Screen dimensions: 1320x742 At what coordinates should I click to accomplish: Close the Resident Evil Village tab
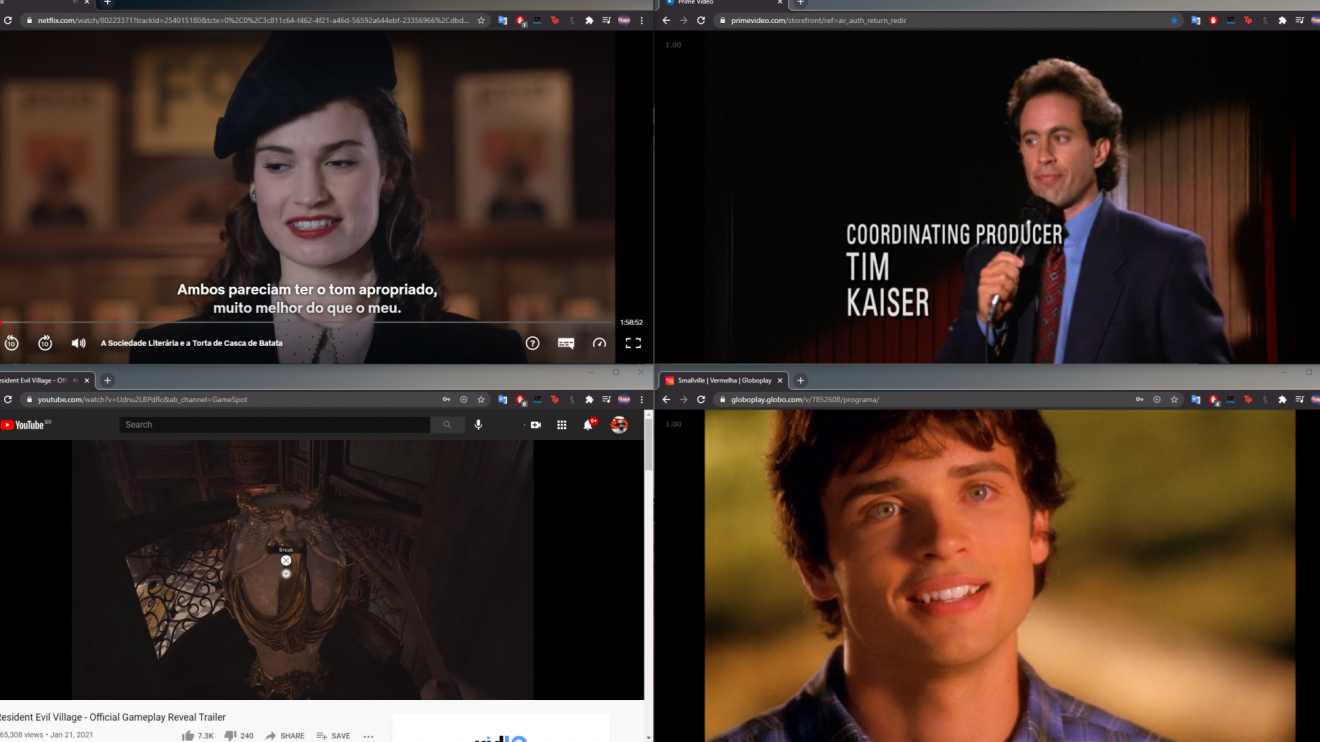[x=87, y=380]
